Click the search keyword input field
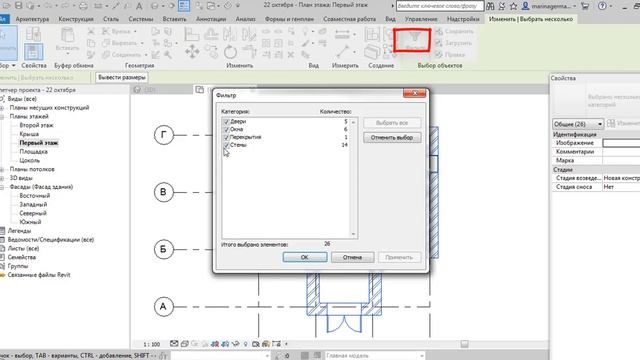640x360 pixels. 440,6
